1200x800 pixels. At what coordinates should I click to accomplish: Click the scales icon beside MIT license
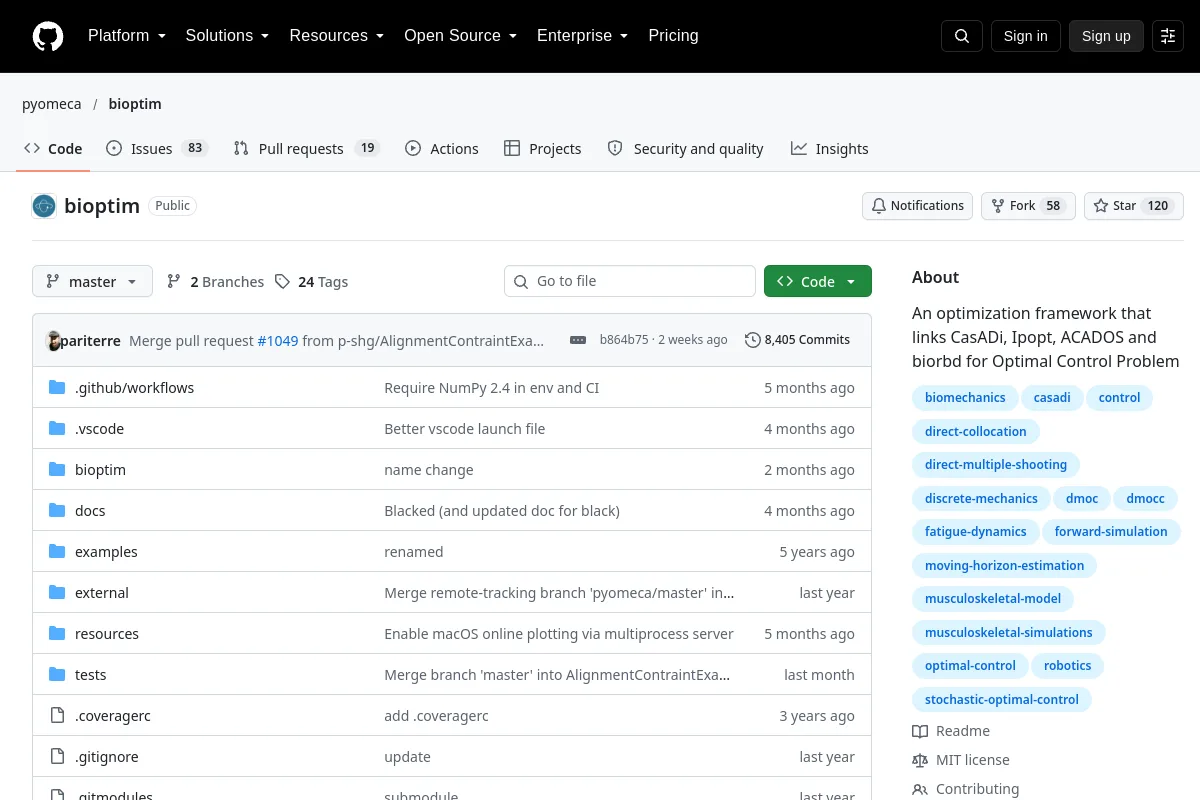(920, 760)
